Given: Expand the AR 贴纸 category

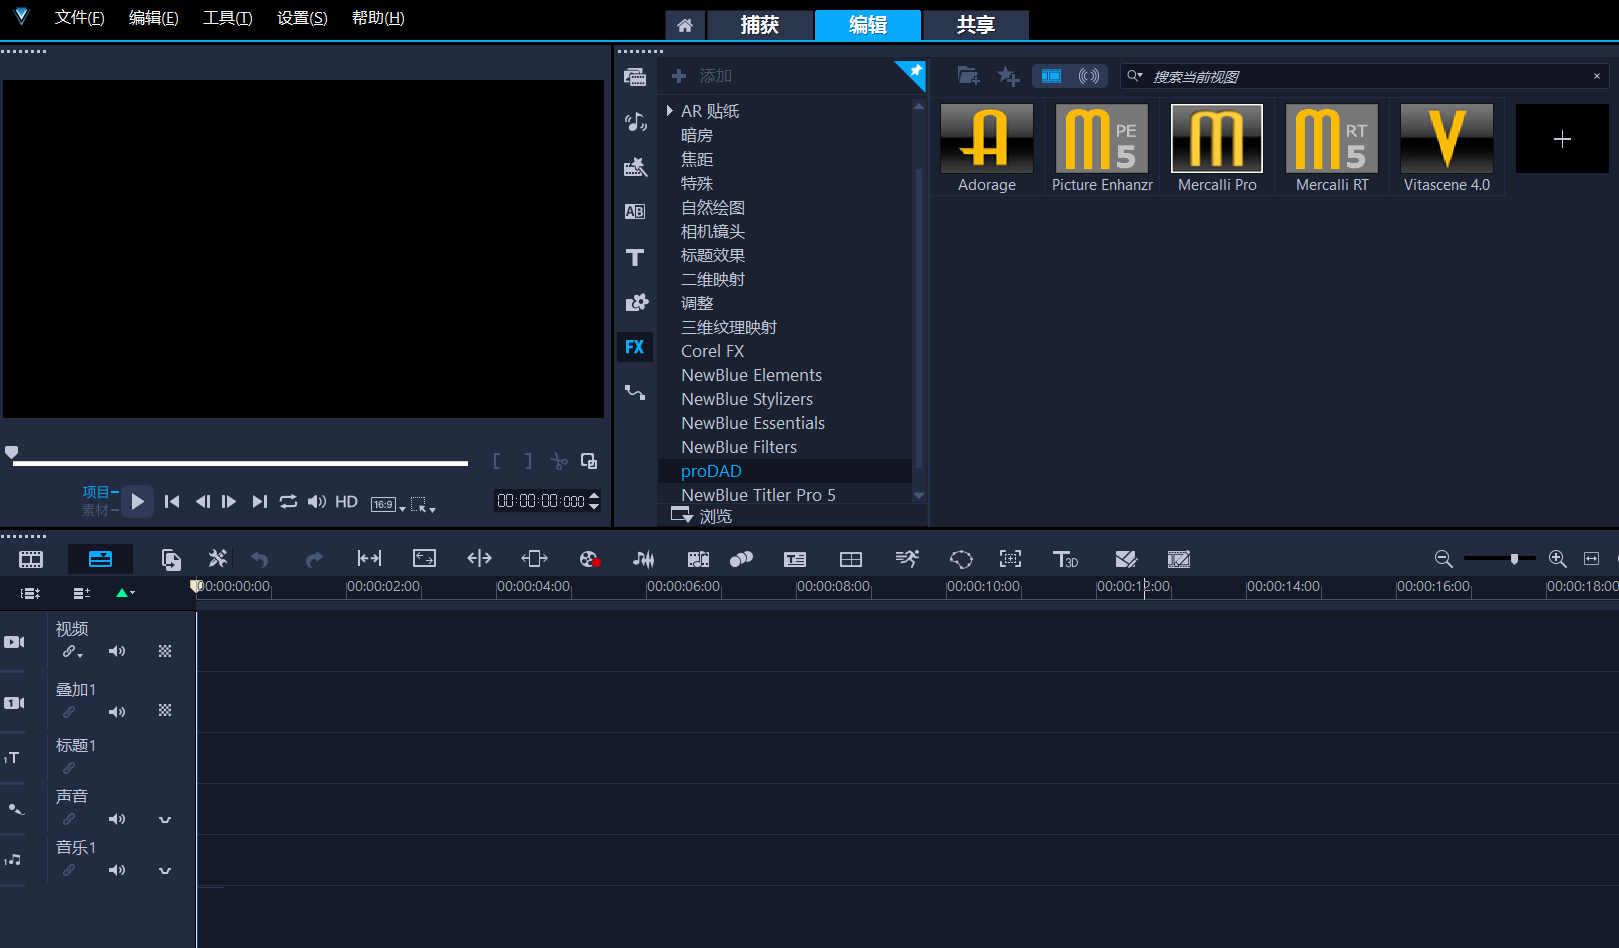Looking at the screenshot, I should click(x=669, y=111).
